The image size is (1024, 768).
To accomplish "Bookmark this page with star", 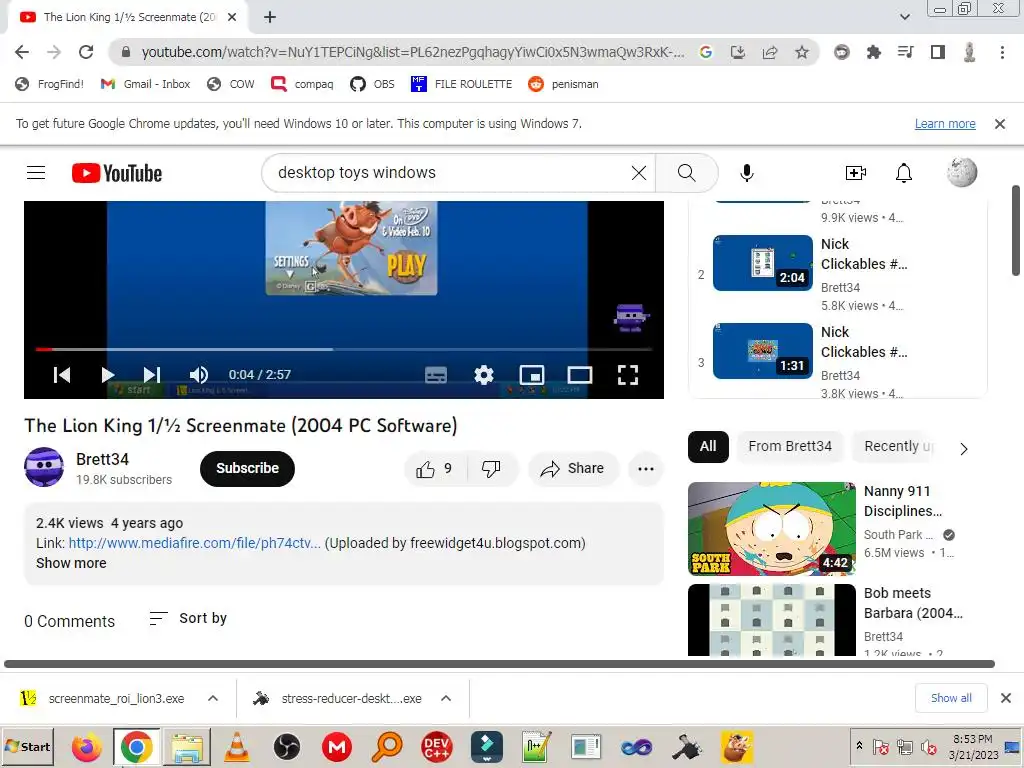I will [802, 52].
